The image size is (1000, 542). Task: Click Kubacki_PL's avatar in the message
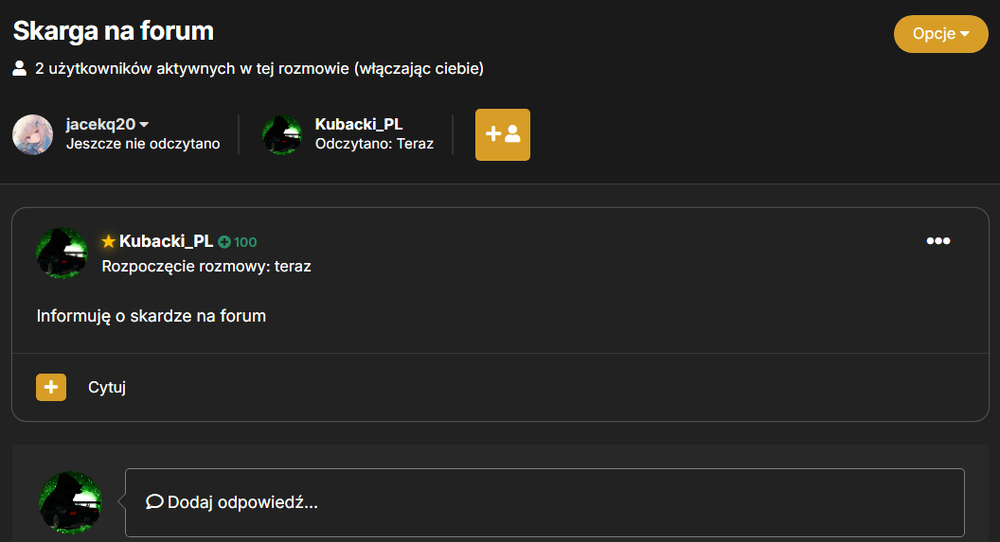[62, 253]
